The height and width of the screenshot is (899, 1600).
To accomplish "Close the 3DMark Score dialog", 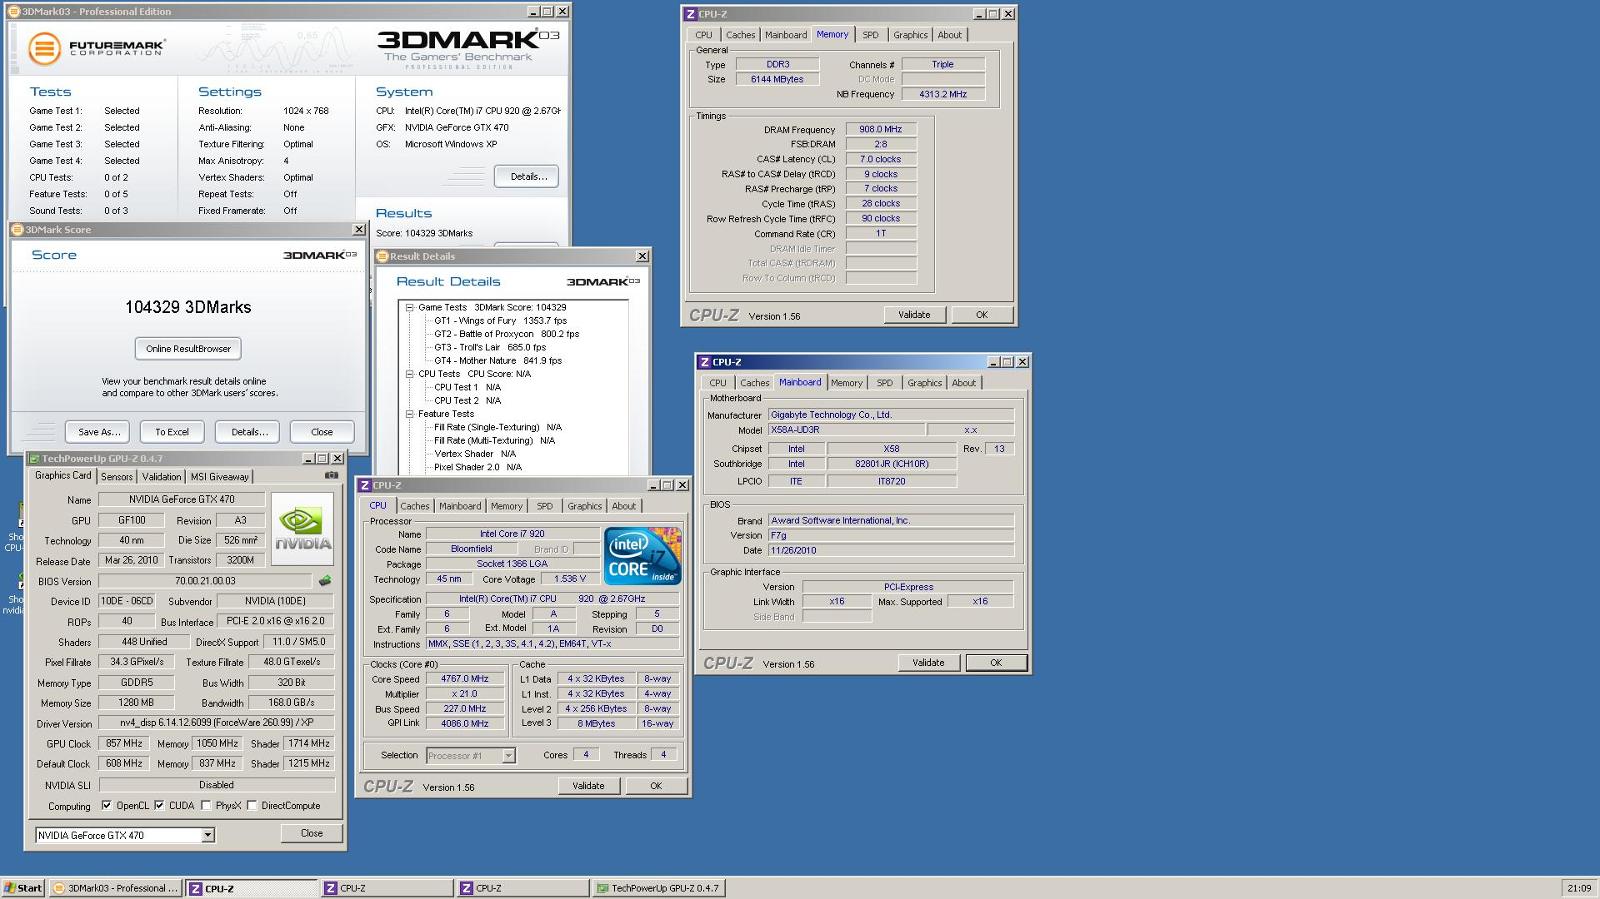I will point(359,229).
